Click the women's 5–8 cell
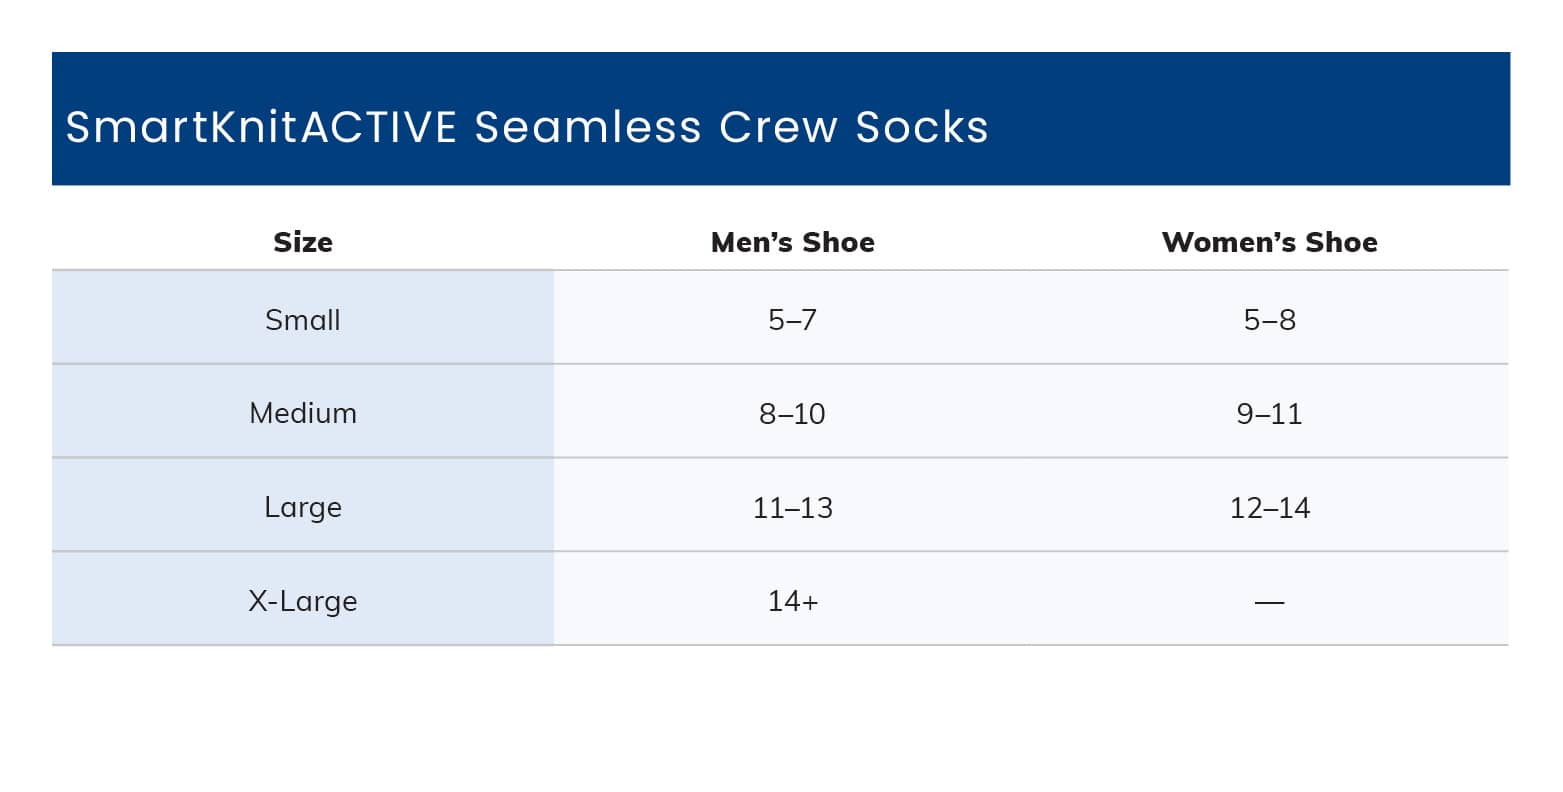This screenshot has width=1563, height=792. click(1269, 320)
